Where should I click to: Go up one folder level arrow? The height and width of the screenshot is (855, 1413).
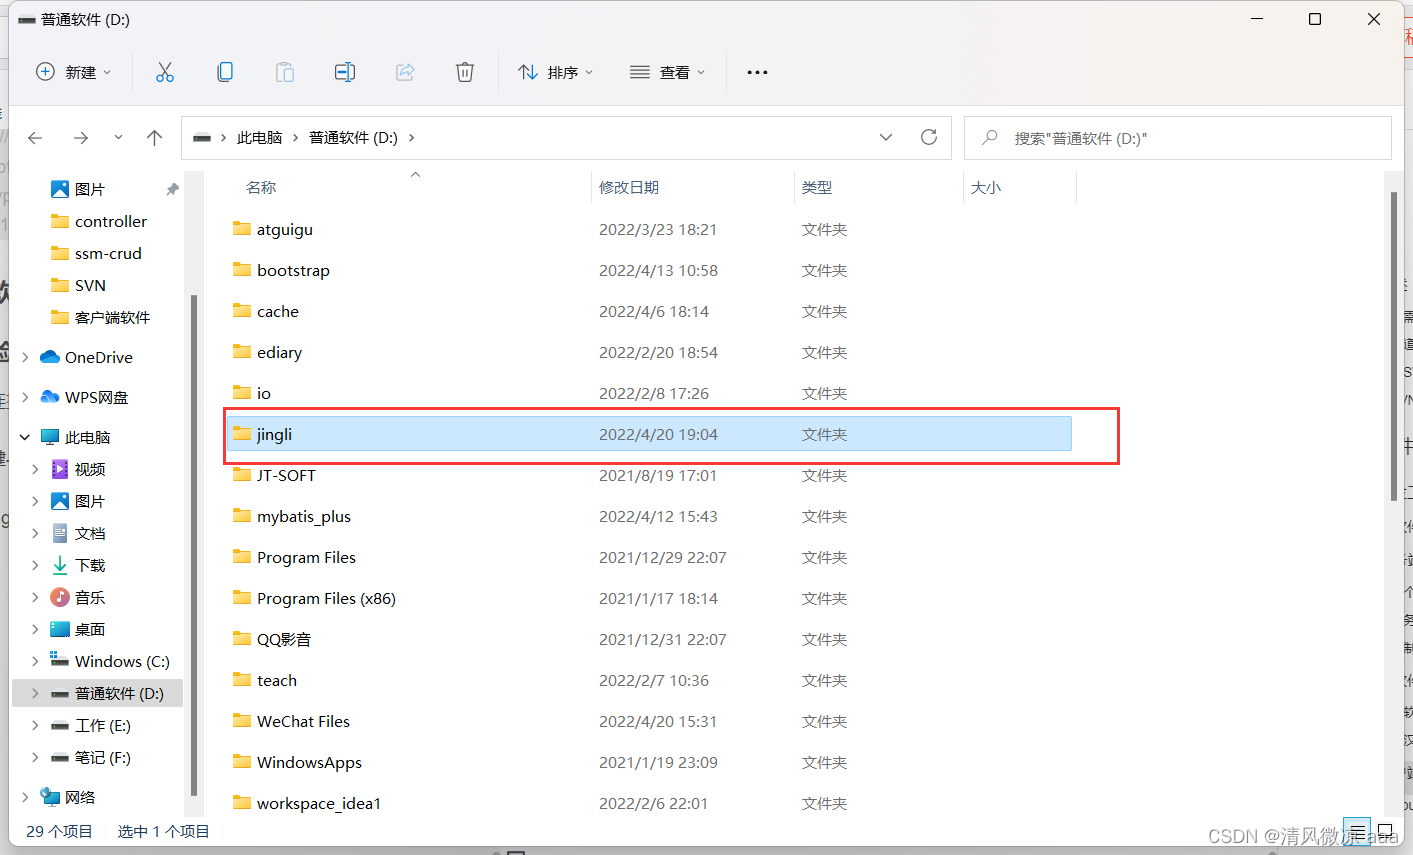point(154,138)
